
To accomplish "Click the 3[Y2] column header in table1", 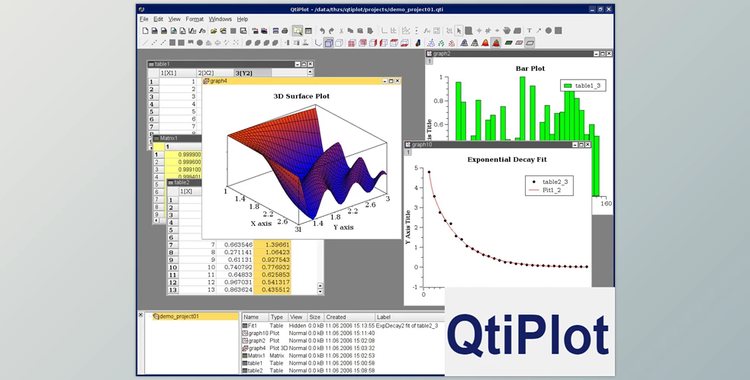I will (x=252, y=73).
